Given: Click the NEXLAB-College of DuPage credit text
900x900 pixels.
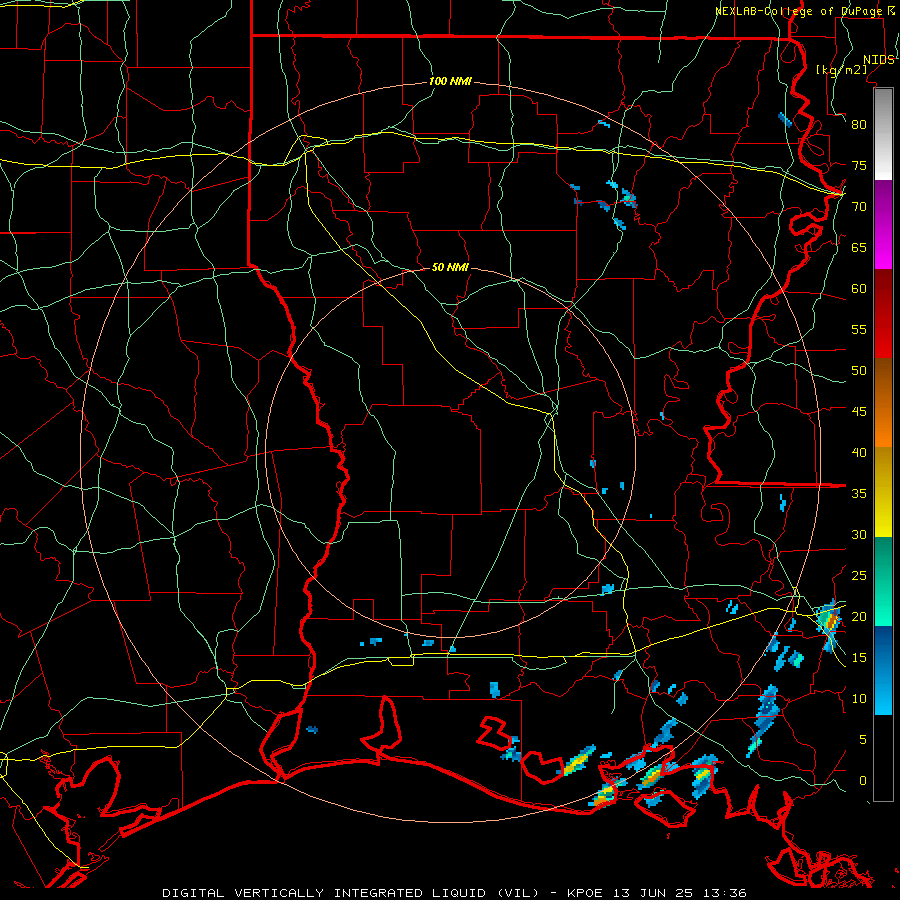Looking at the screenshot, I should 800,11.
